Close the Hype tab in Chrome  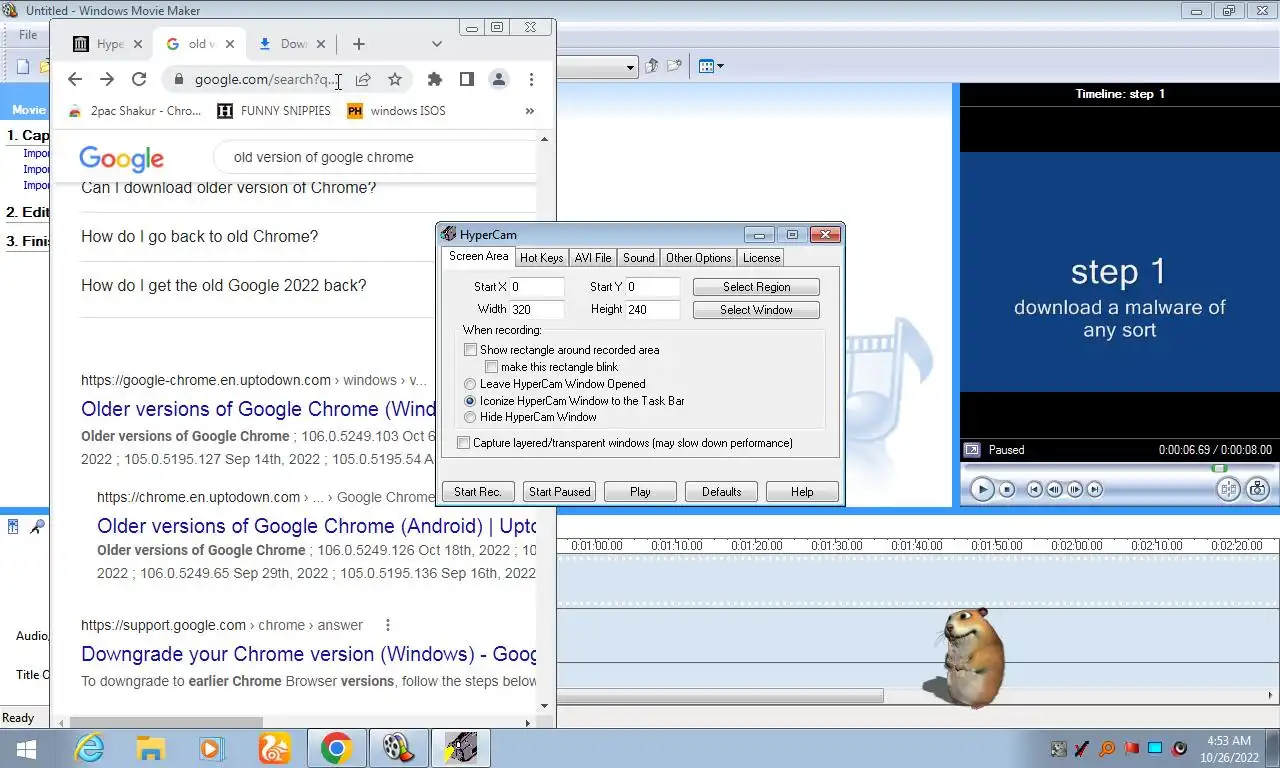(138, 44)
